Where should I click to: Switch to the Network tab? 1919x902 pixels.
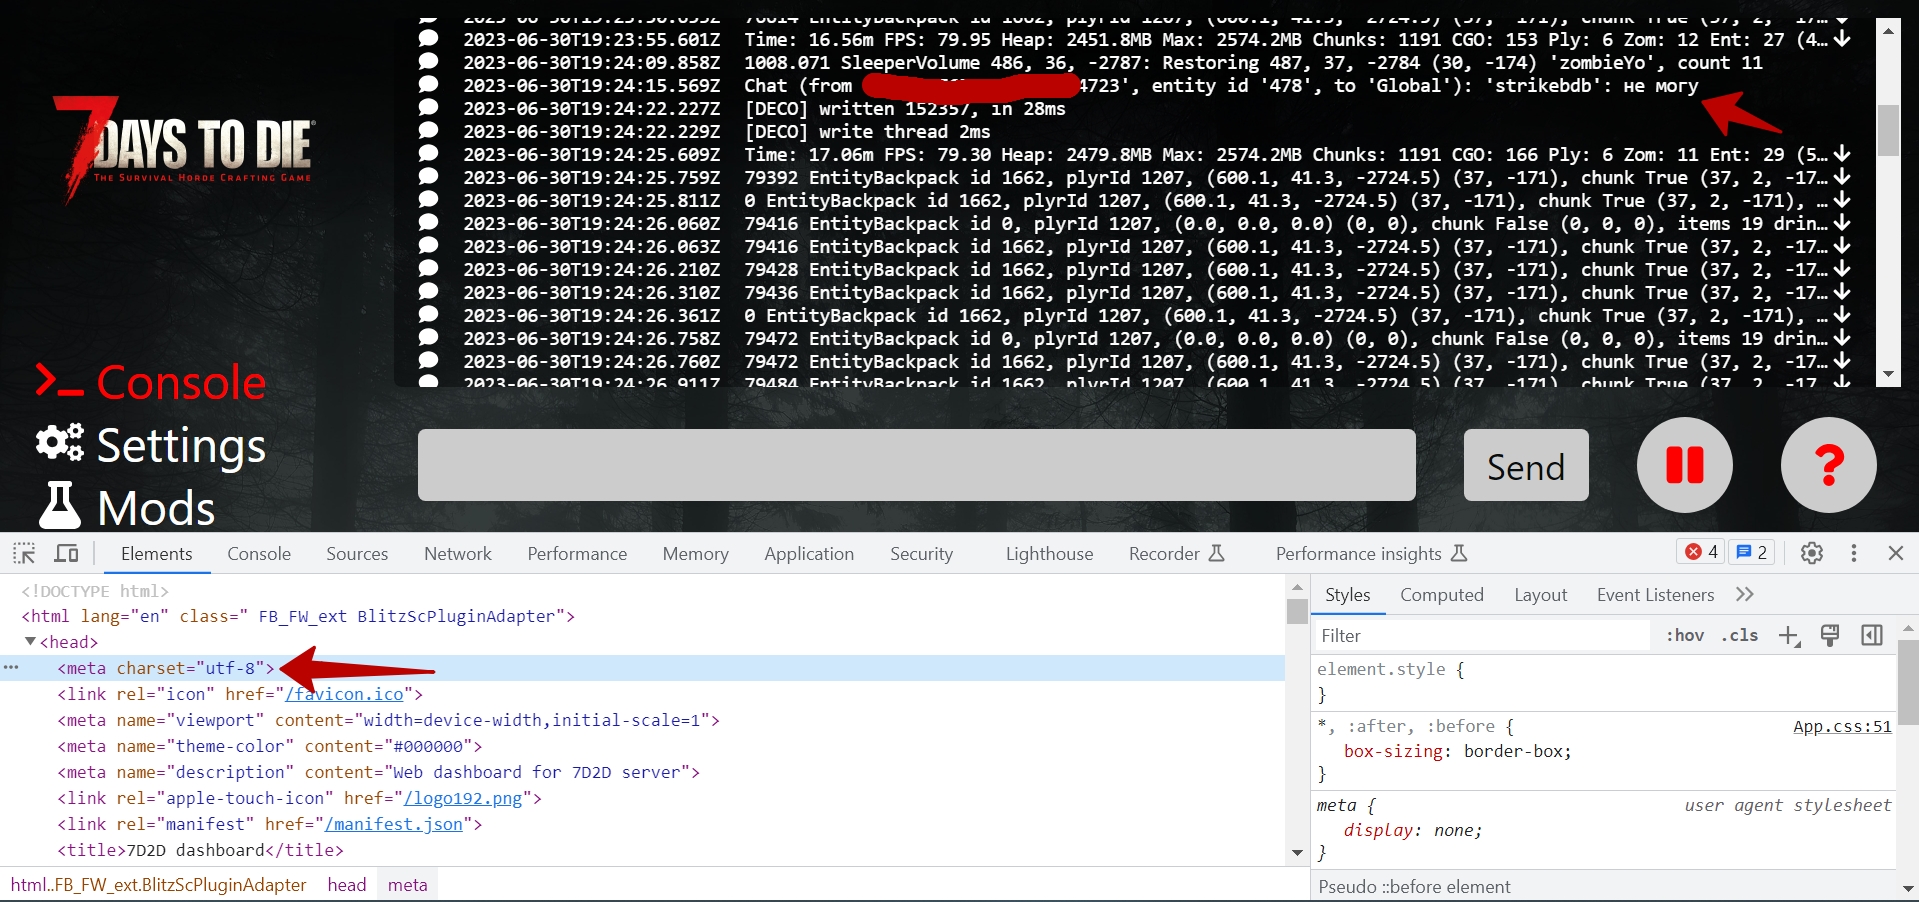coord(457,554)
